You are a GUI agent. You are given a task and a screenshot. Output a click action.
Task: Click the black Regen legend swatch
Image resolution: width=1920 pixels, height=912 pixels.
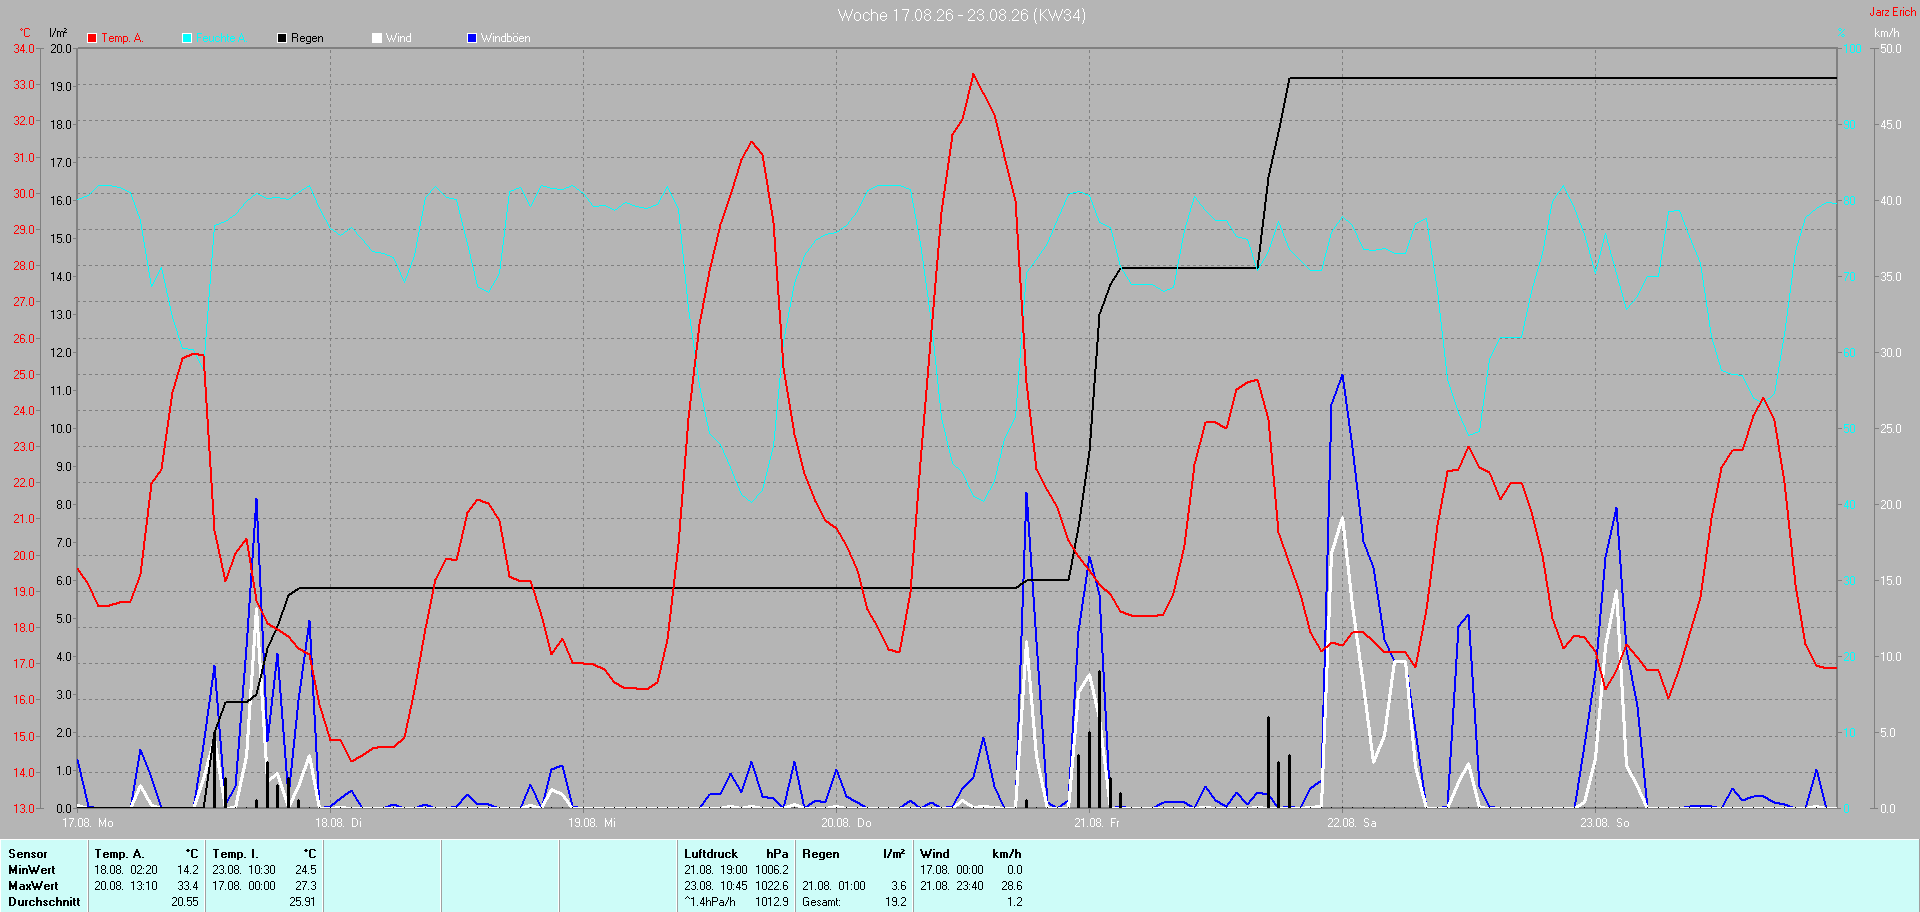pyautogui.click(x=282, y=38)
